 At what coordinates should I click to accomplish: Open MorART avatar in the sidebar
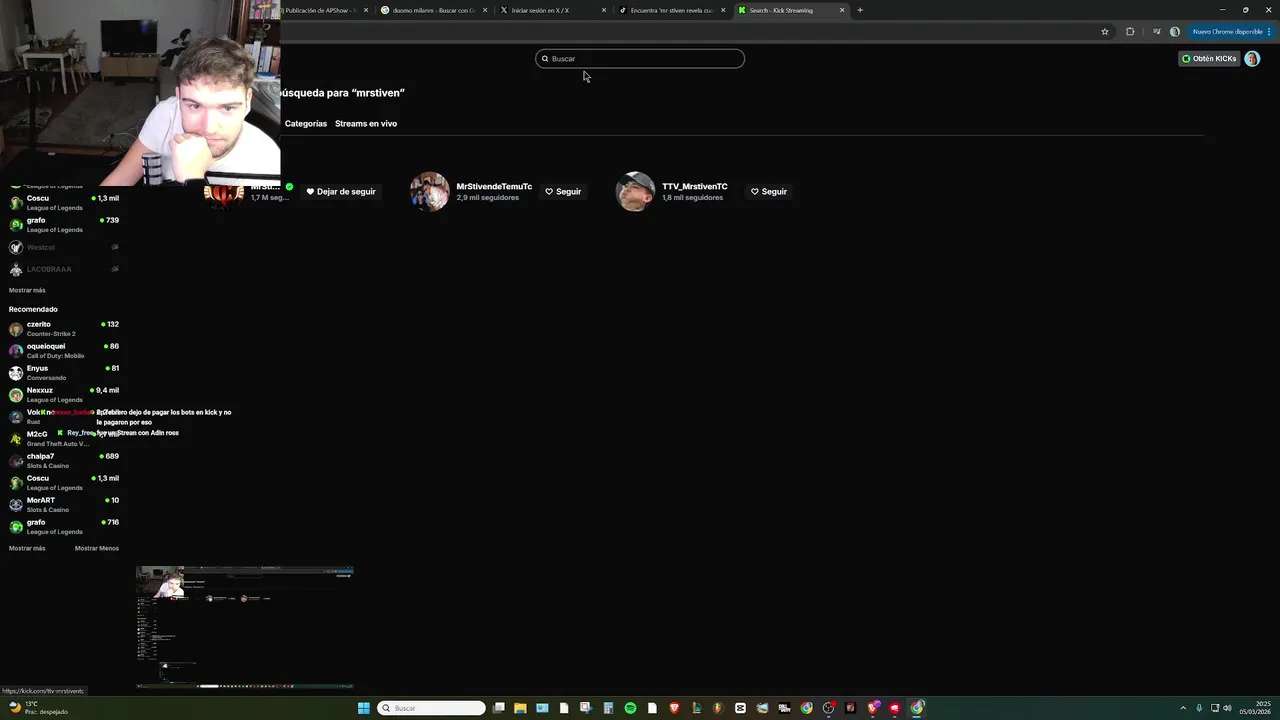(16, 505)
